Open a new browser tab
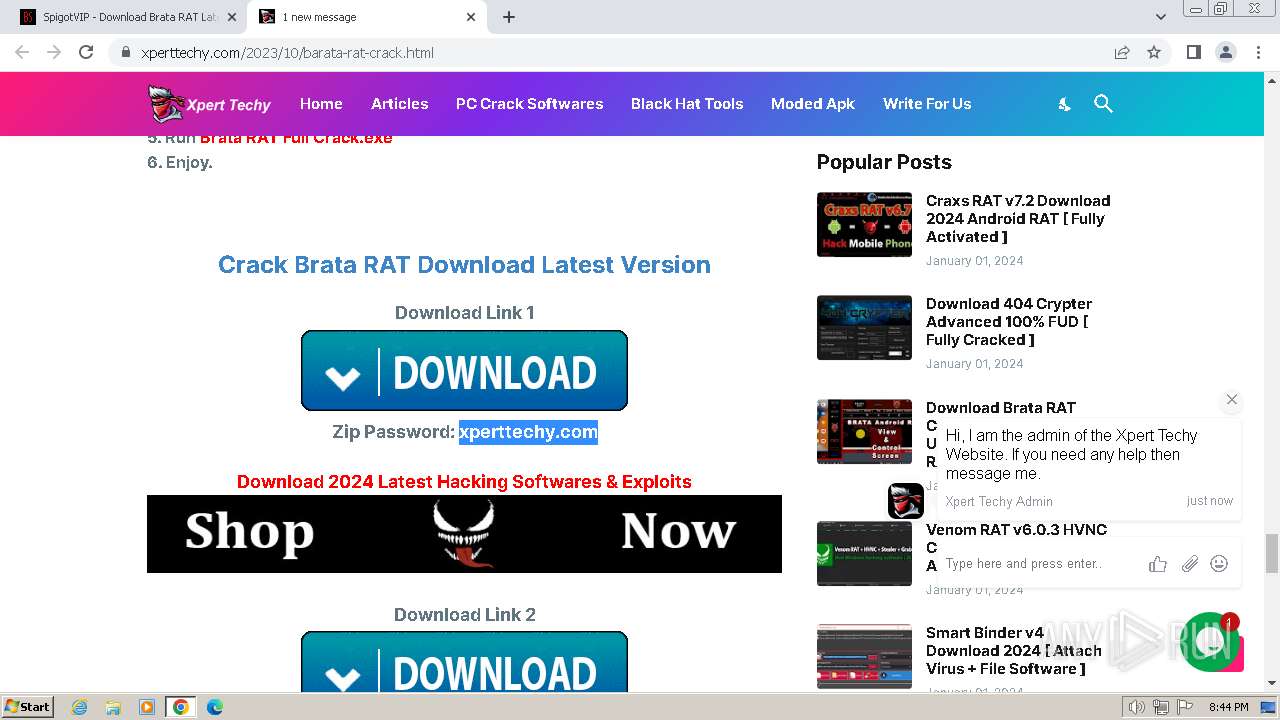This screenshot has width=1280, height=720. pos(509,17)
